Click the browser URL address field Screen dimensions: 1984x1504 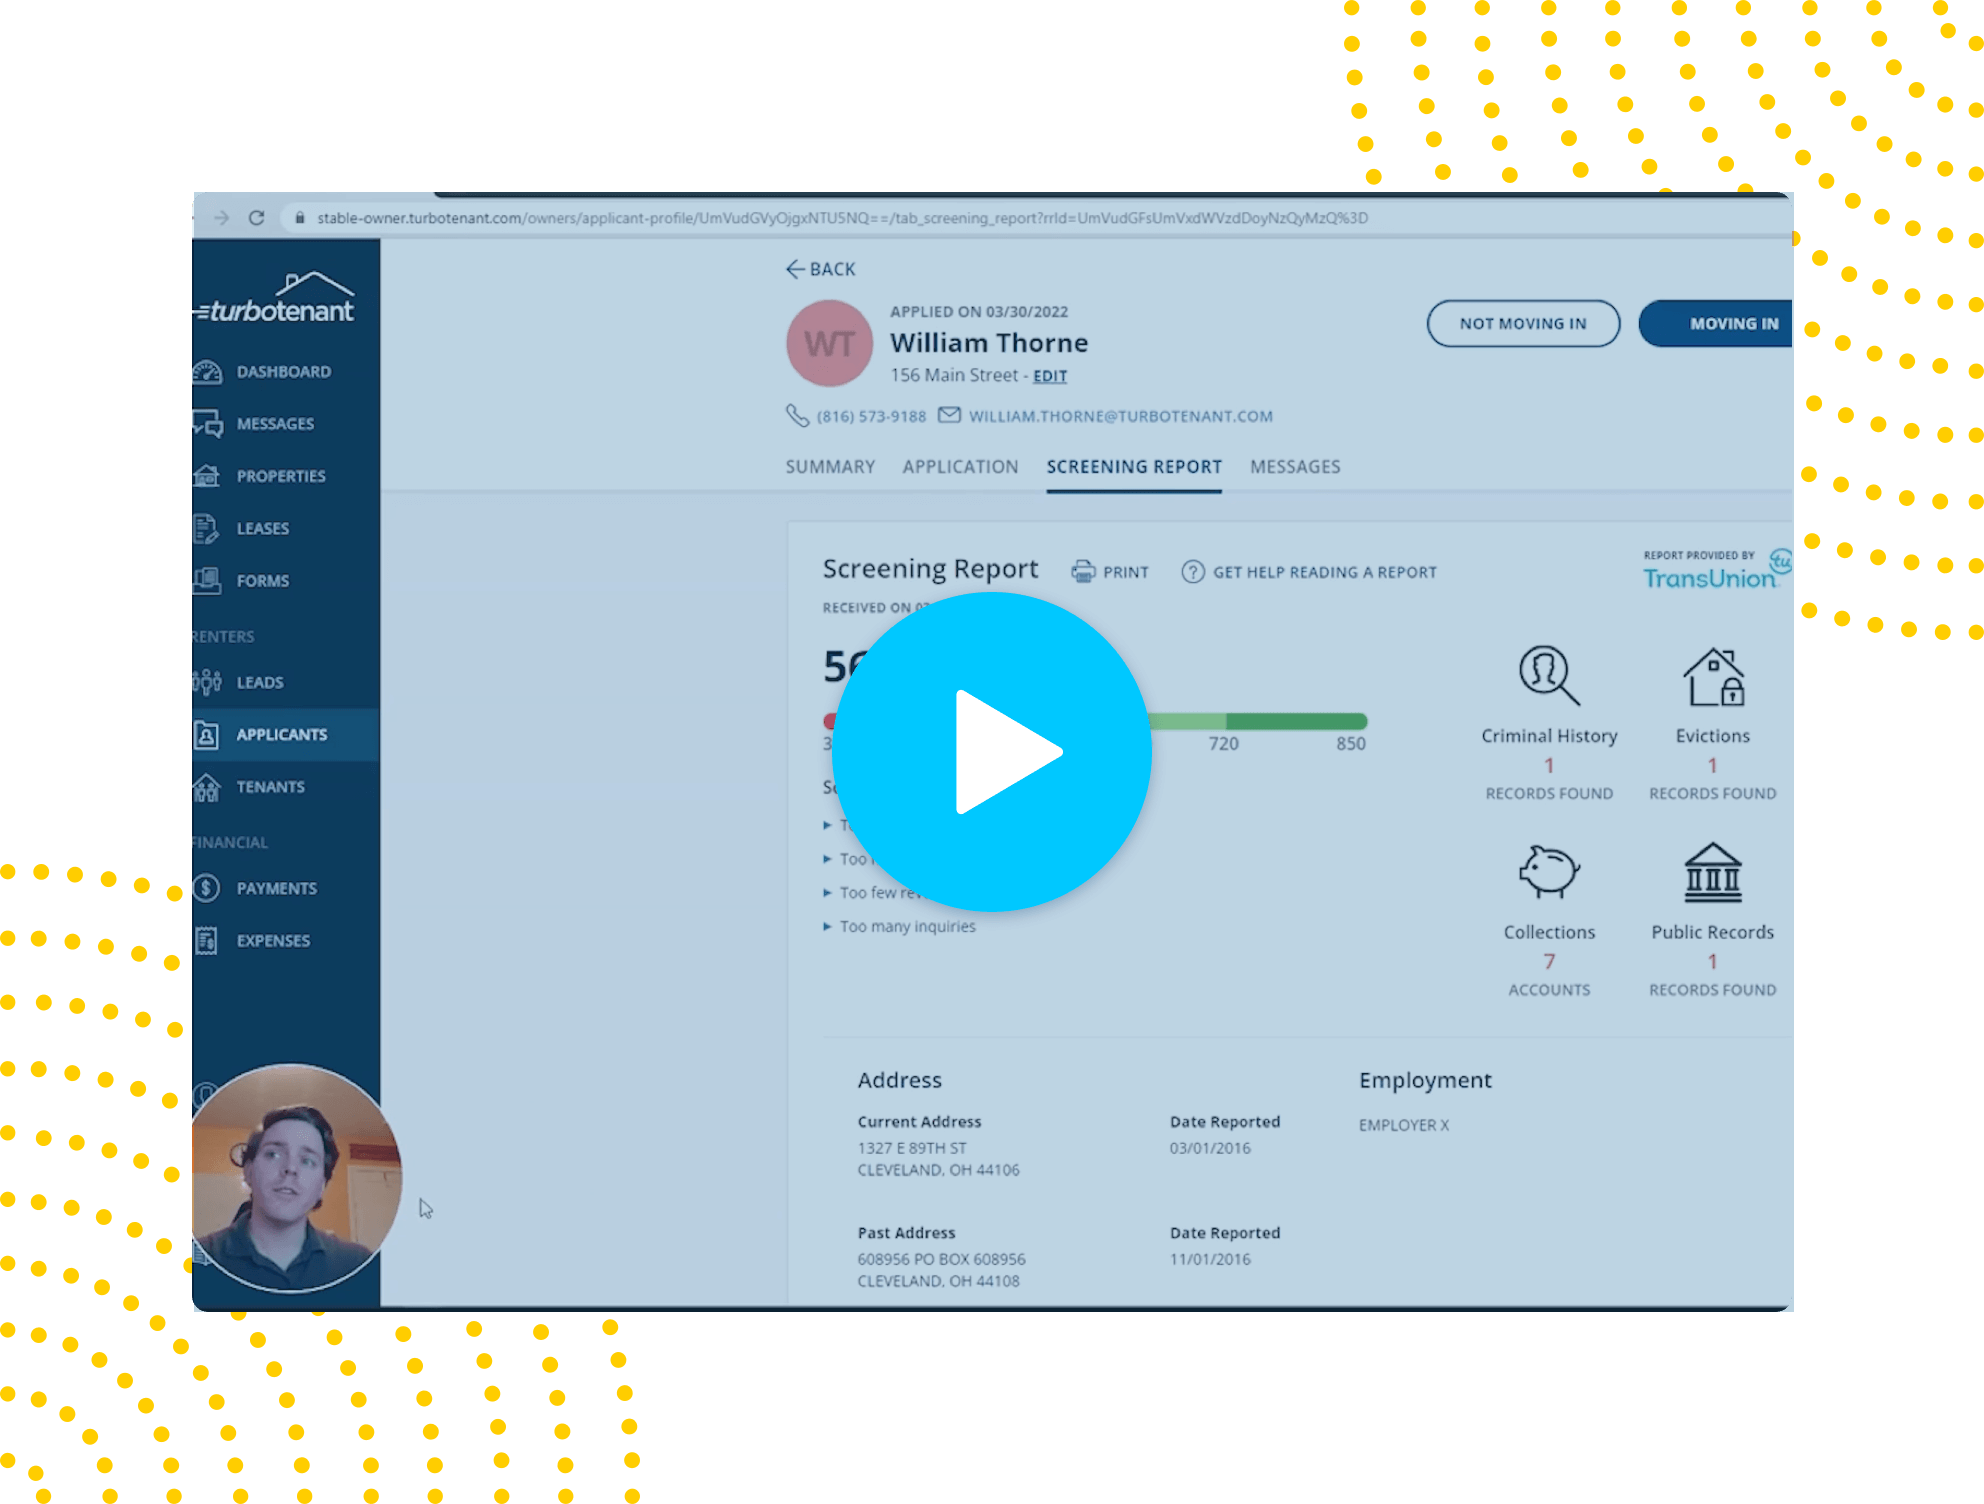point(842,218)
